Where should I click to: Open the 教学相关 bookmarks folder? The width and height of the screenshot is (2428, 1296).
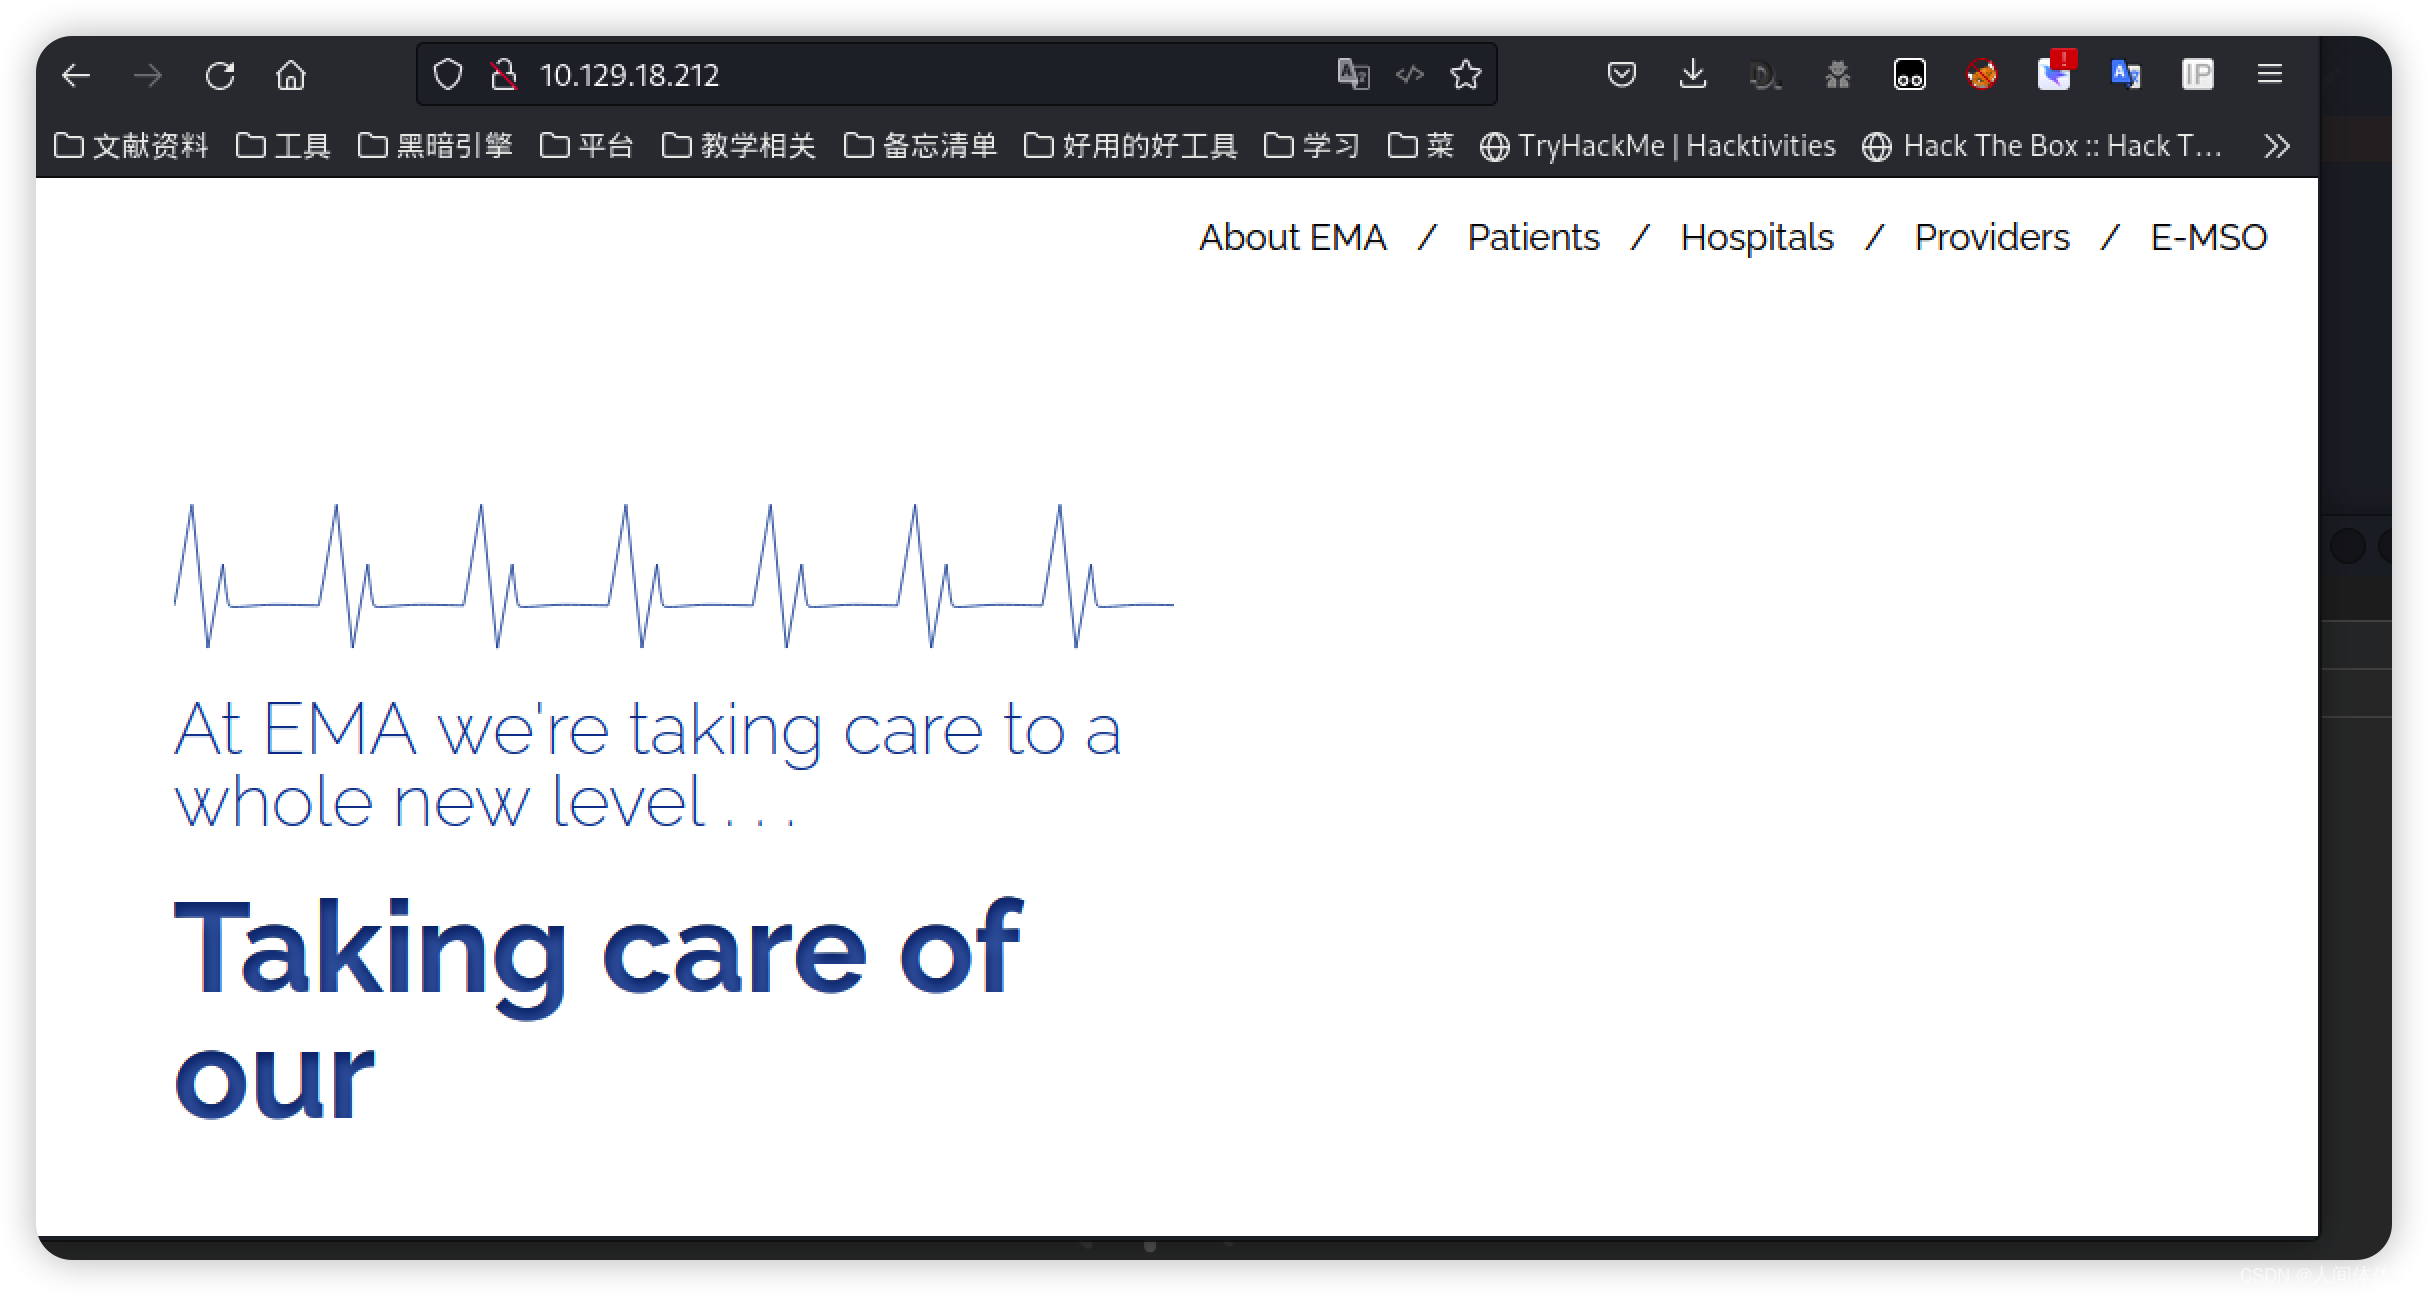pos(739,146)
